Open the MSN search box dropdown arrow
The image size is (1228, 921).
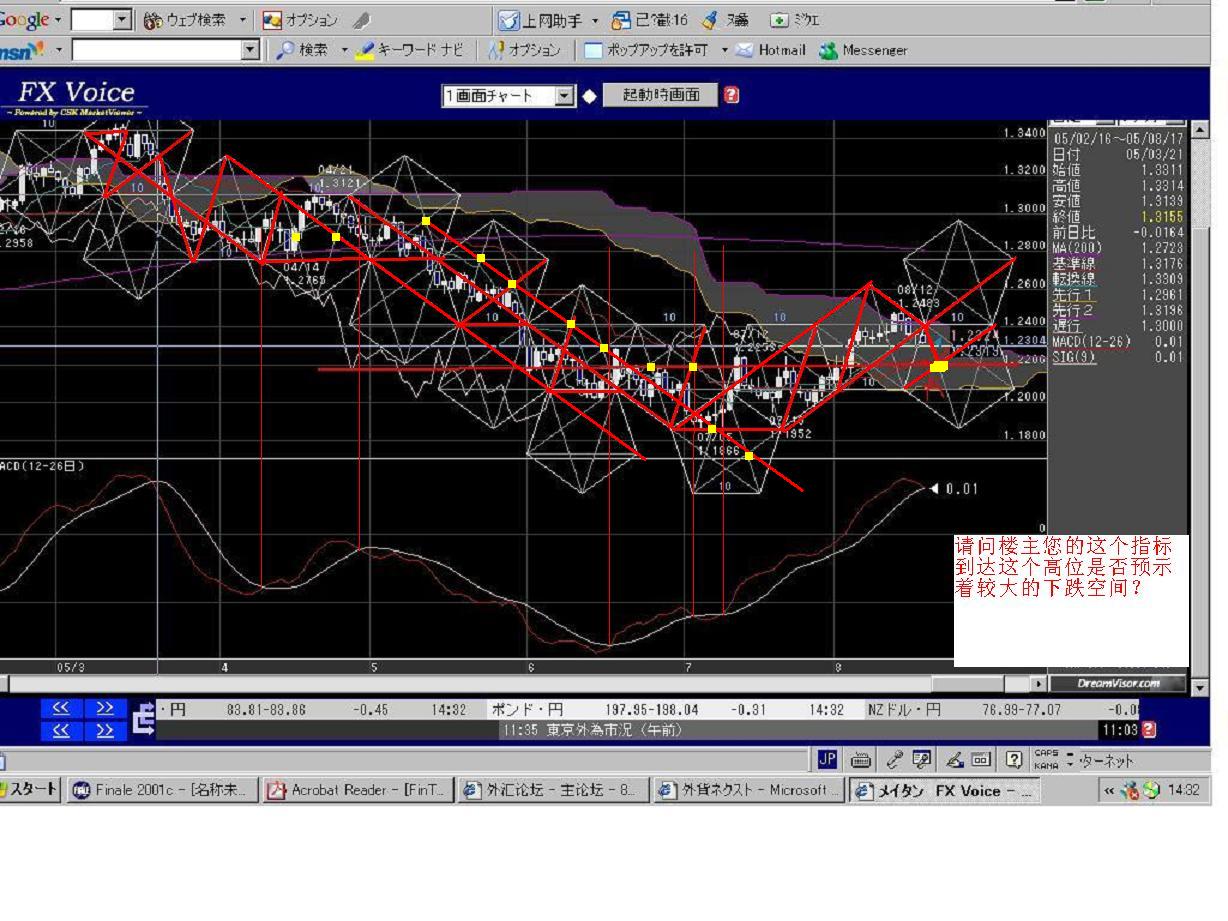251,50
